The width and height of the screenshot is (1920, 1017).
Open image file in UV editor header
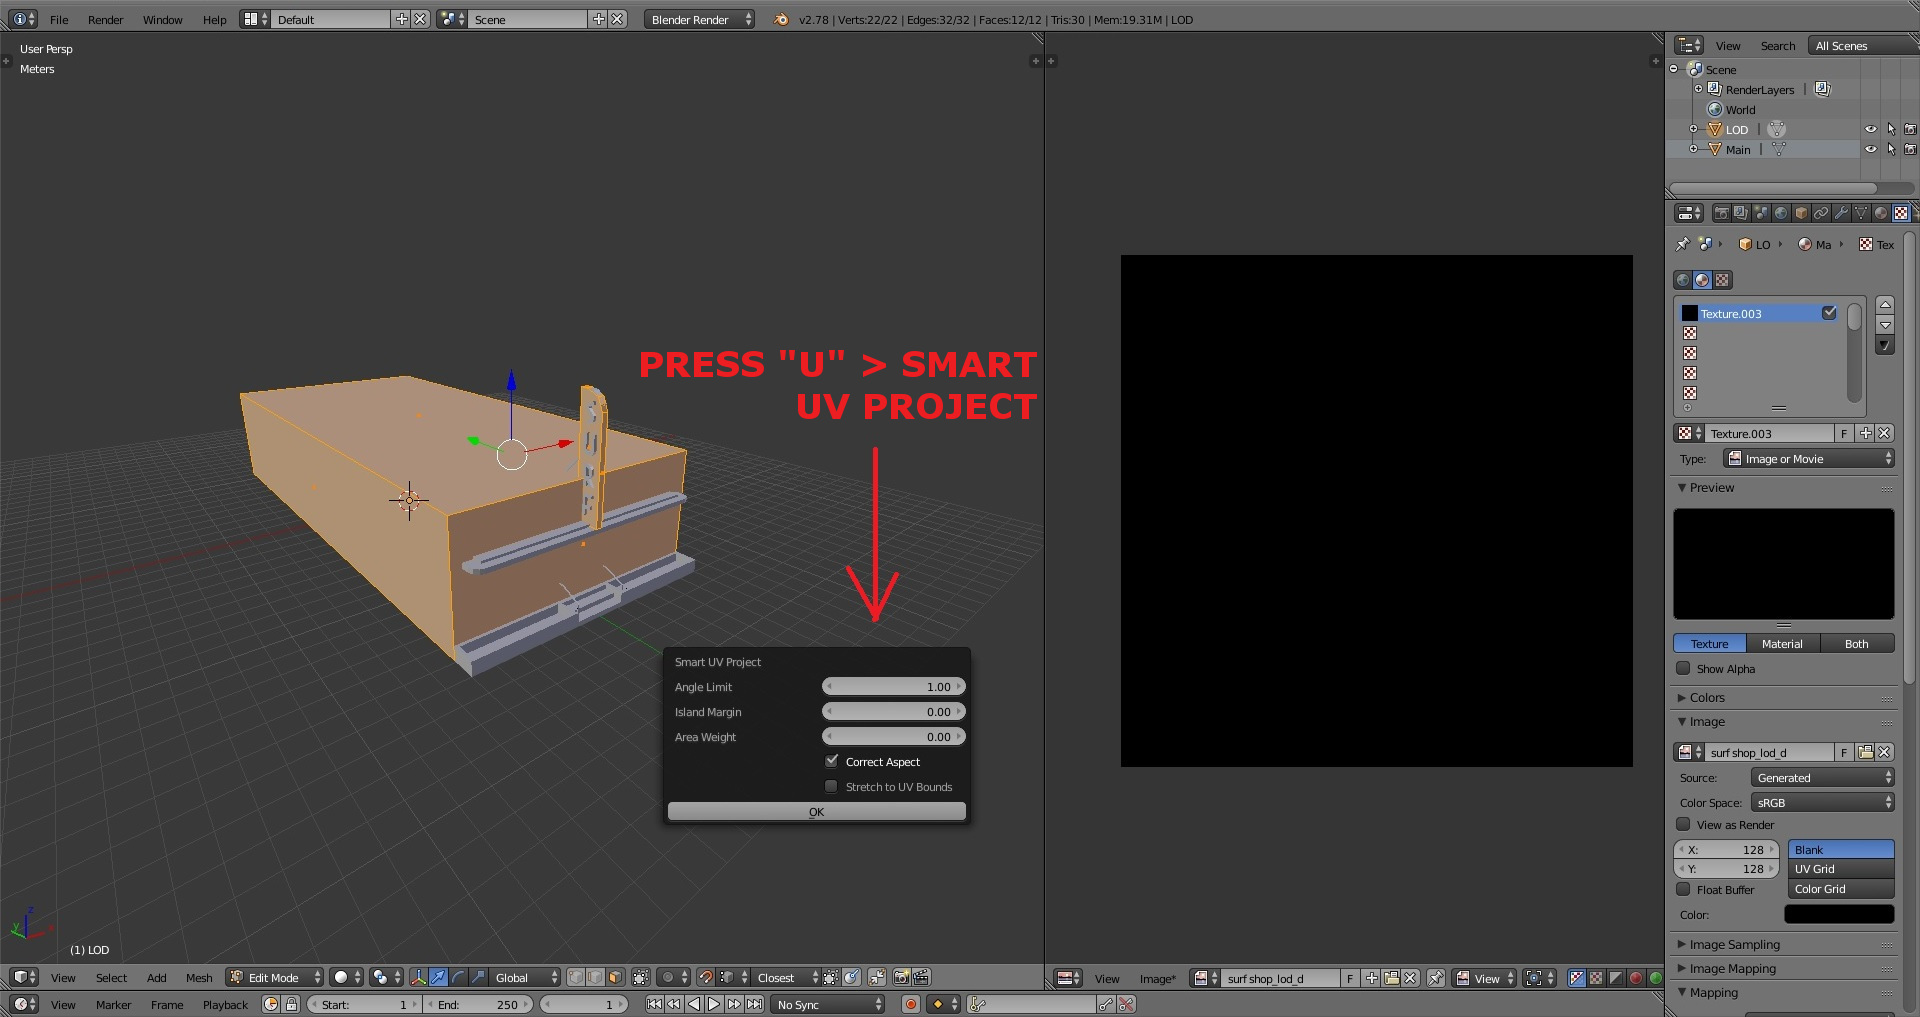(1391, 978)
